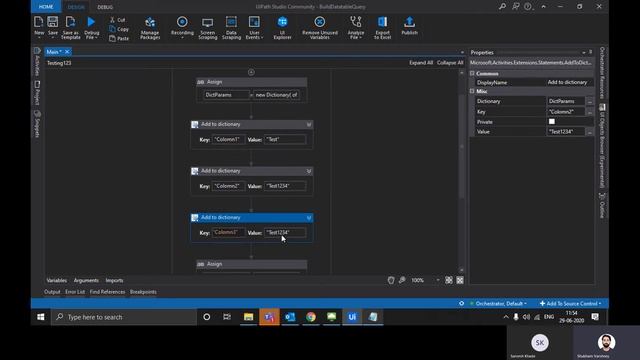Open the User Events dropdown

[x=254, y=28]
